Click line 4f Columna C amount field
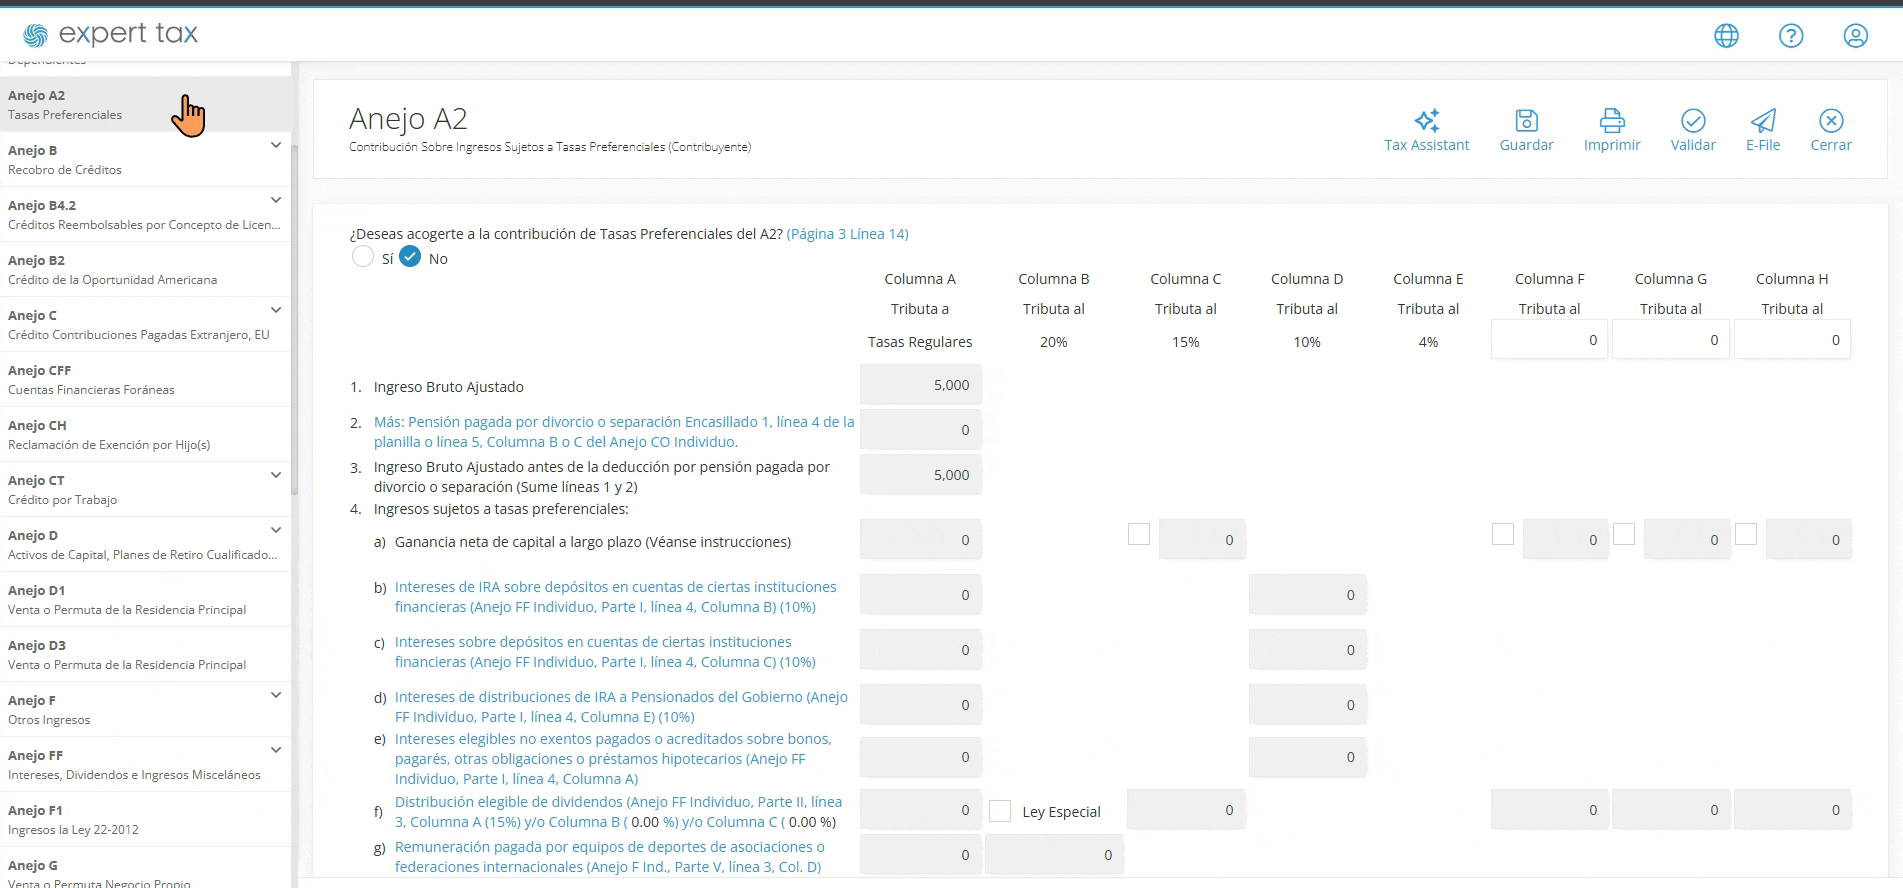Image resolution: width=1903 pixels, height=888 pixels. [1186, 810]
